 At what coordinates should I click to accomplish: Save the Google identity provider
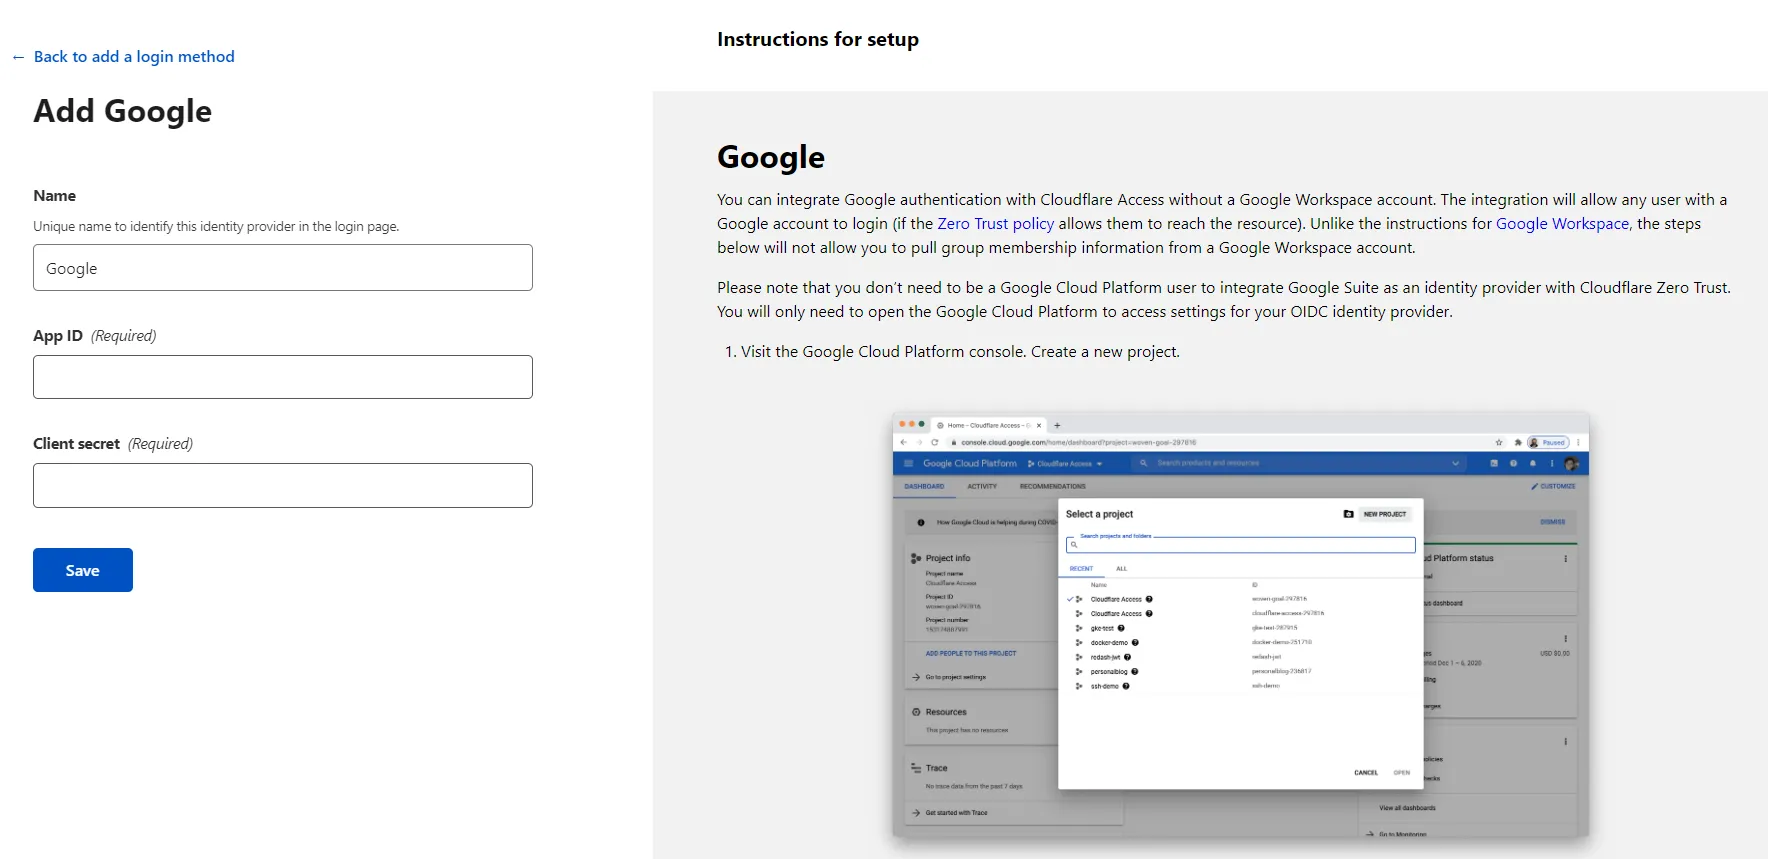[83, 570]
